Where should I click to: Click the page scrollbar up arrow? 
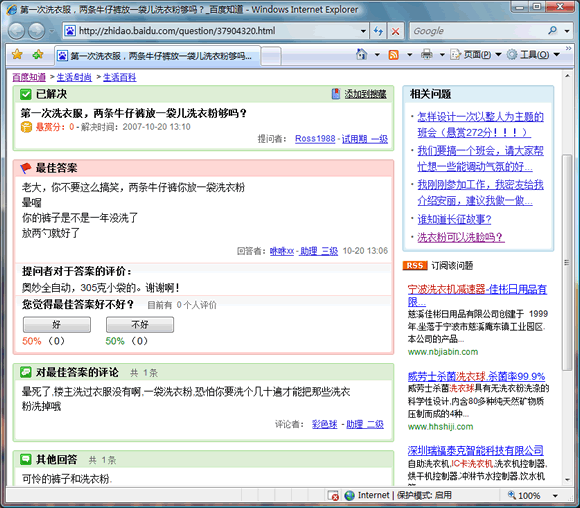coord(567,75)
